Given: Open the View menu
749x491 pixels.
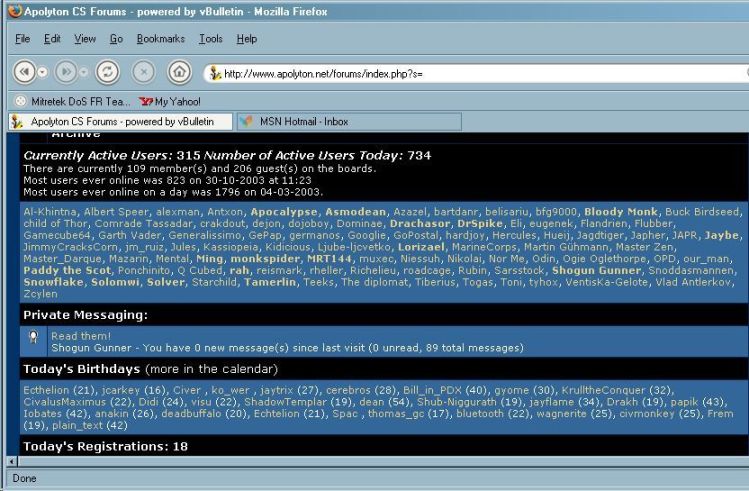Looking at the screenshot, I should (85, 39).
